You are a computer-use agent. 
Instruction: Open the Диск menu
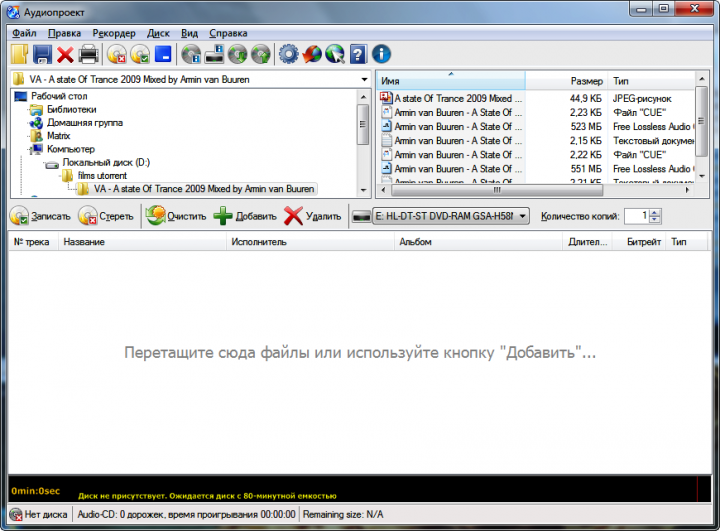(x=158, y=33)
